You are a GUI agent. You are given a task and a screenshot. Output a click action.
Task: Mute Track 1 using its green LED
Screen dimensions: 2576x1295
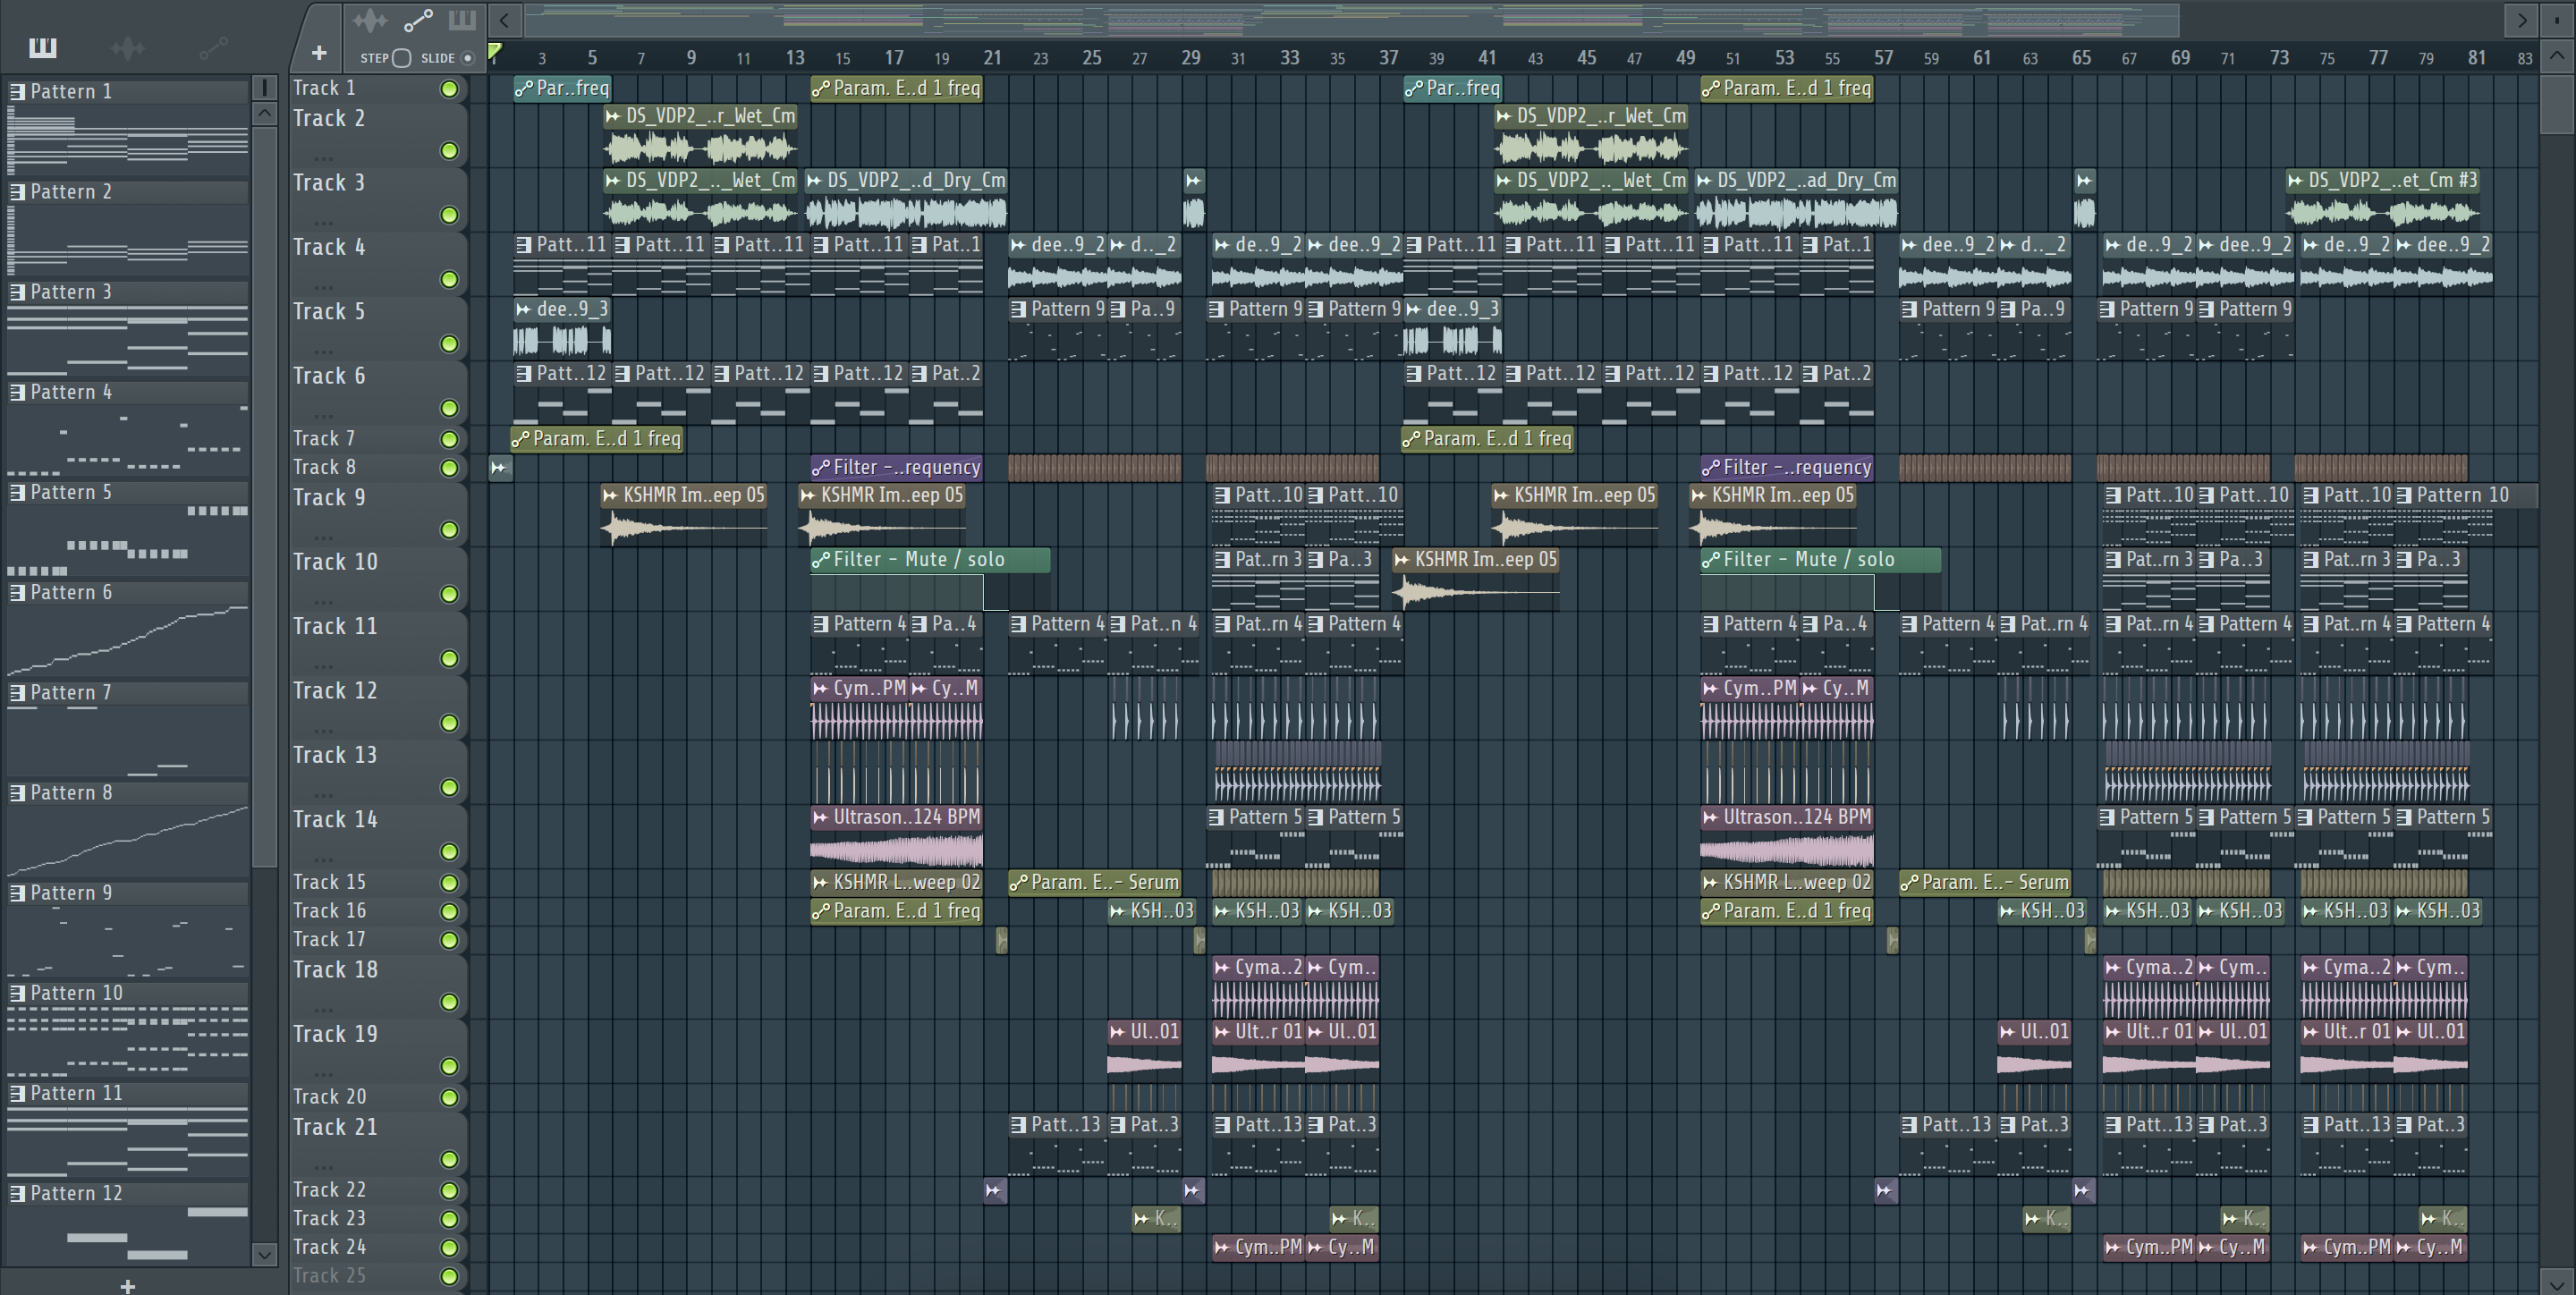coord(450,89)
